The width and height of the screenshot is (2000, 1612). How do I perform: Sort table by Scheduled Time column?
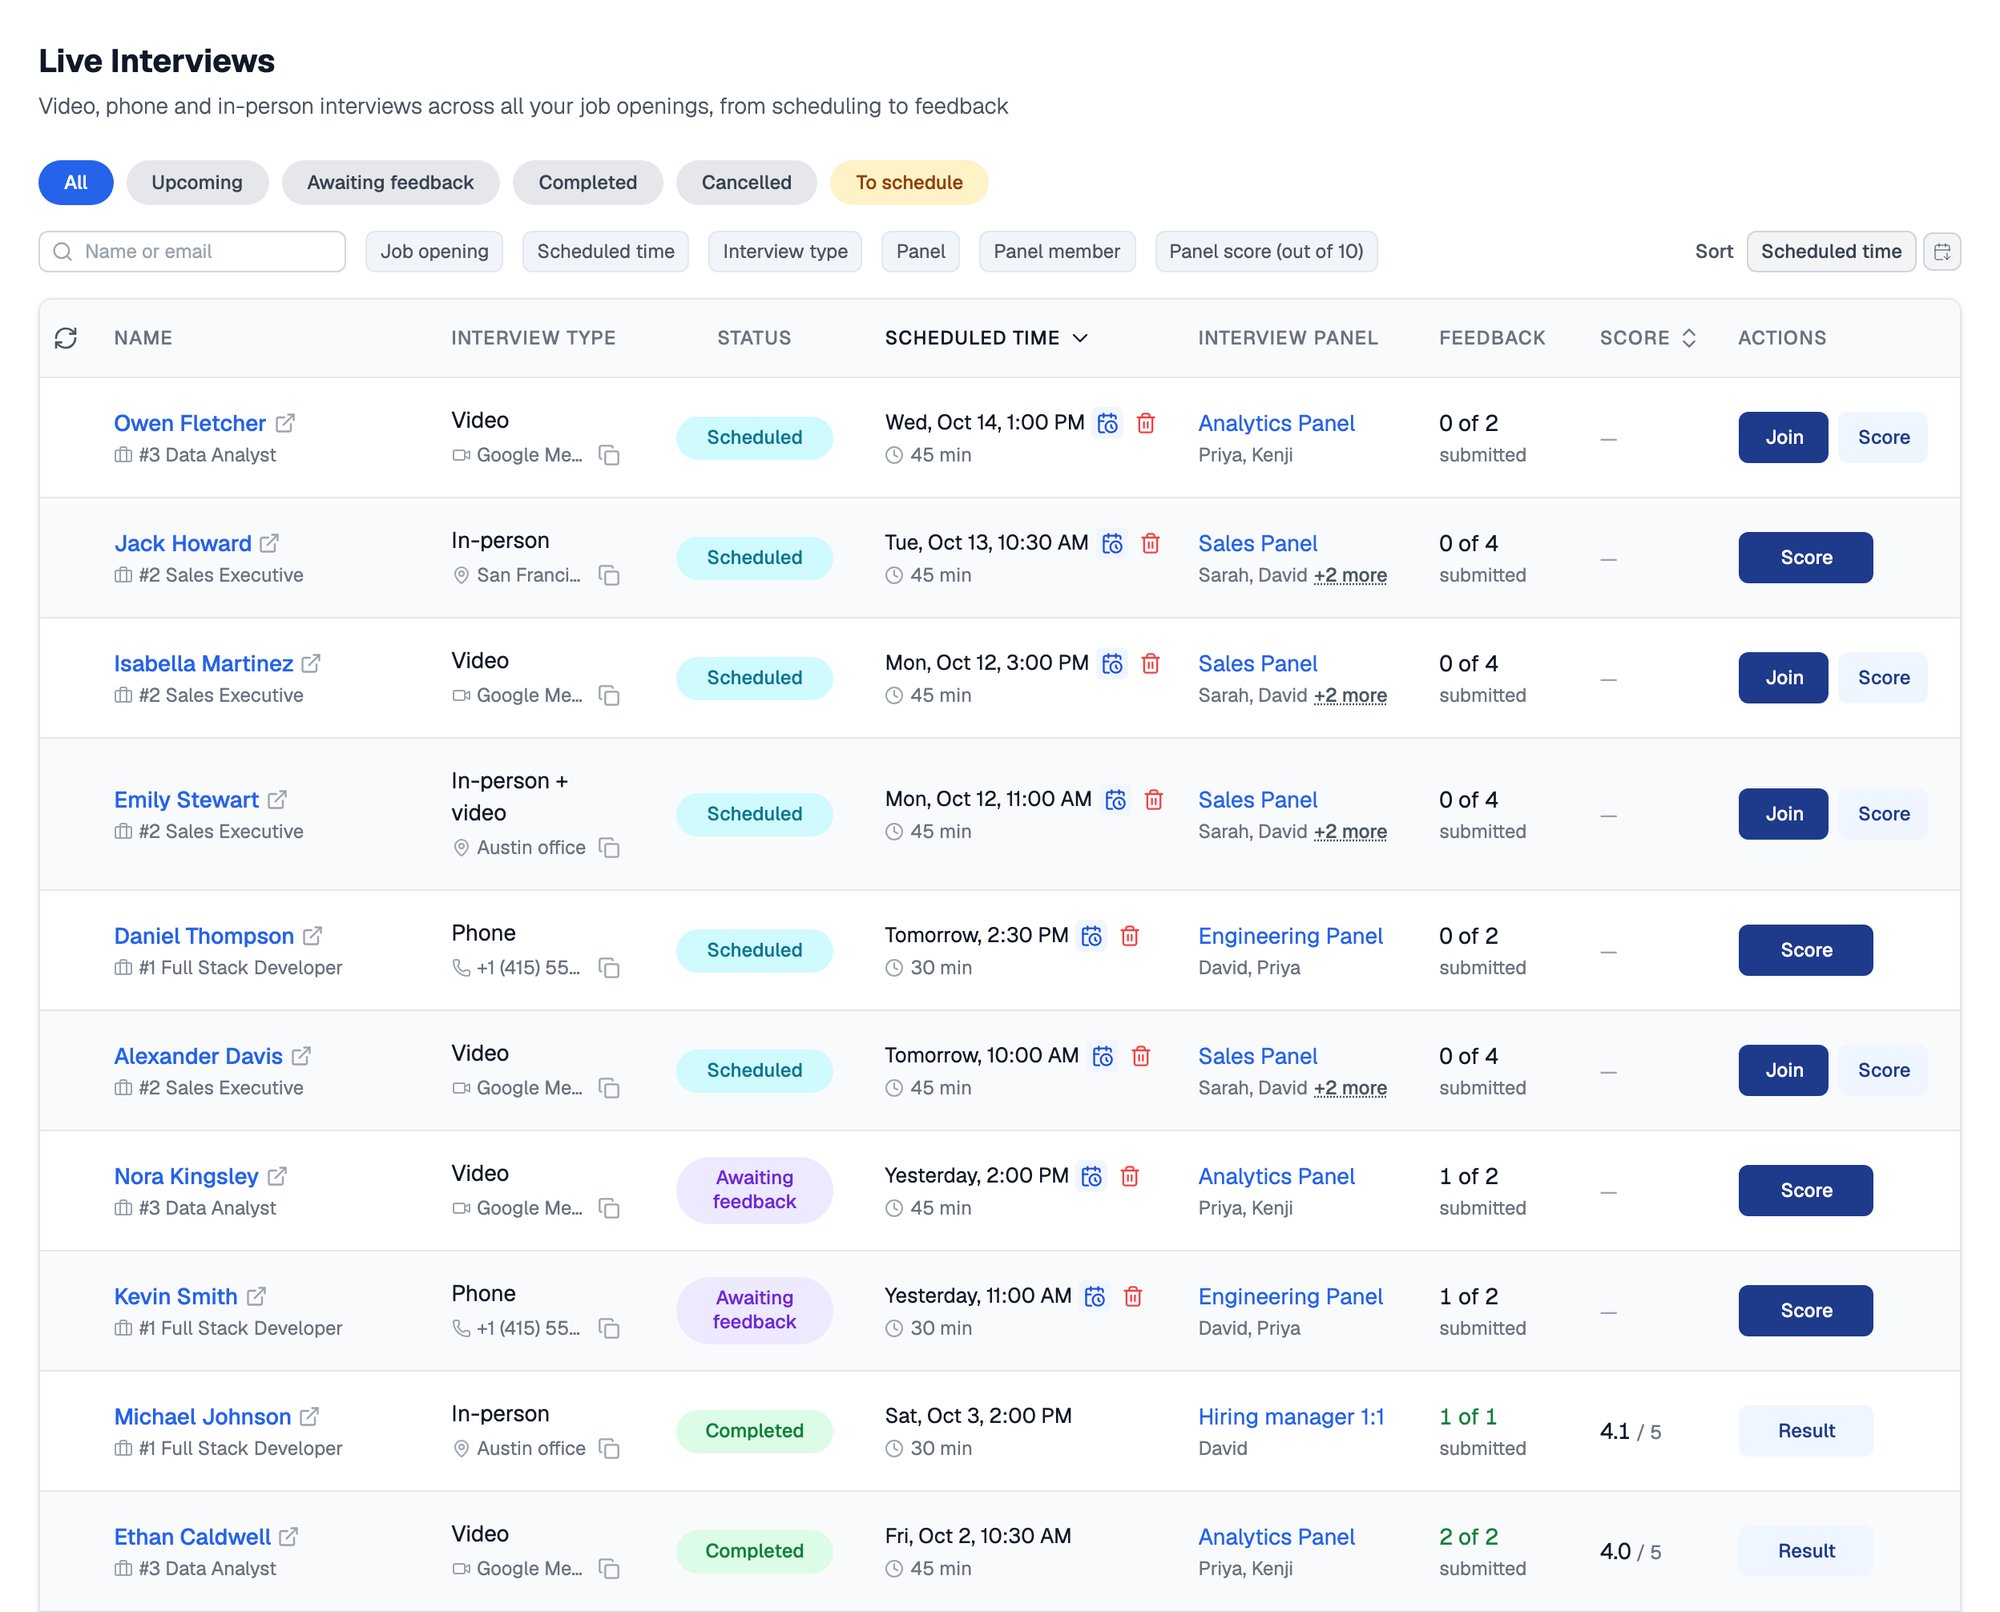point(986,338)
